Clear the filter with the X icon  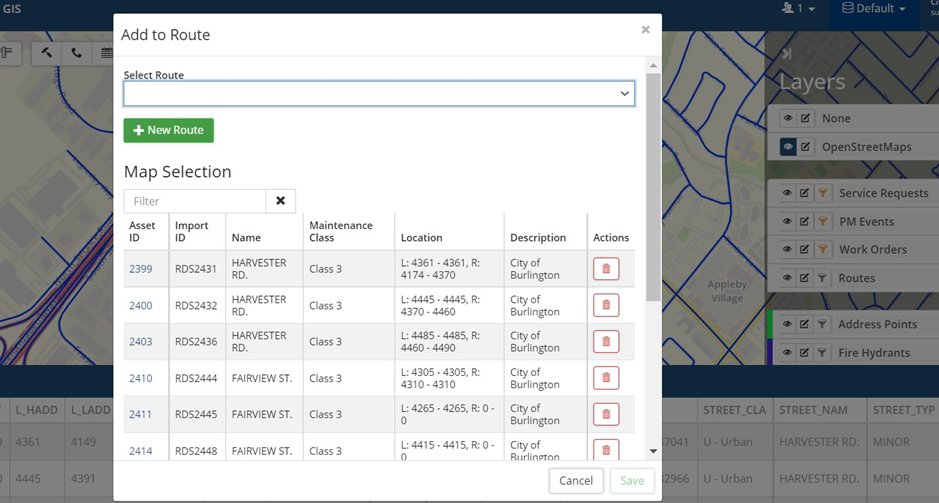point(281,201)
